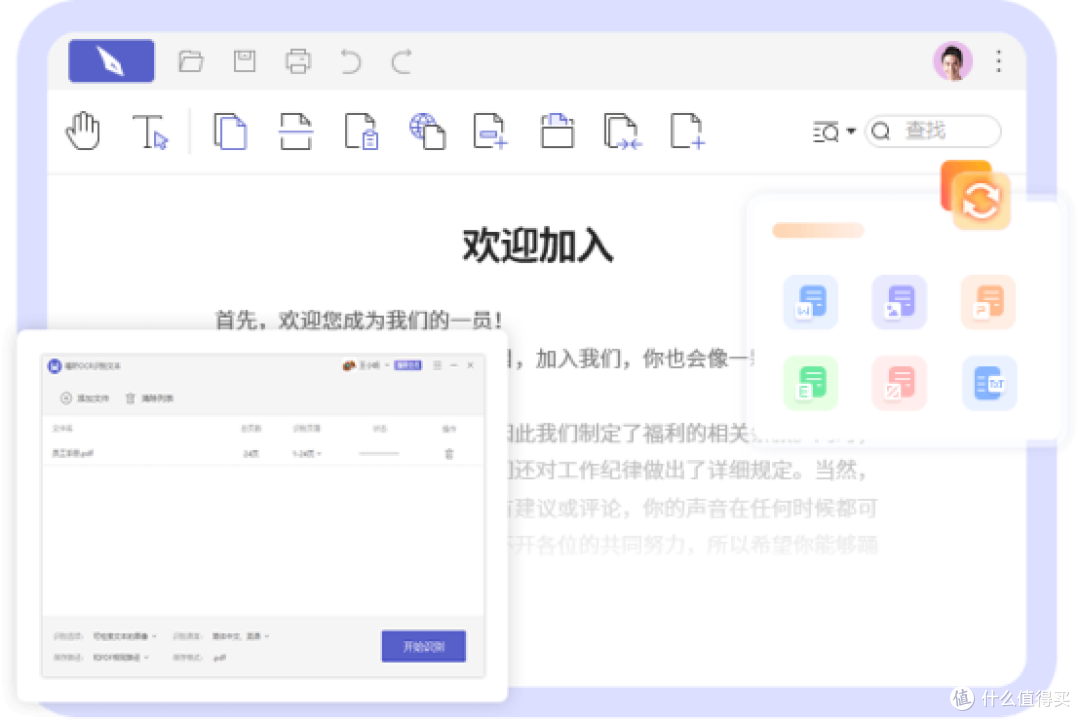Print the document using the printer icon

[298, 61]
